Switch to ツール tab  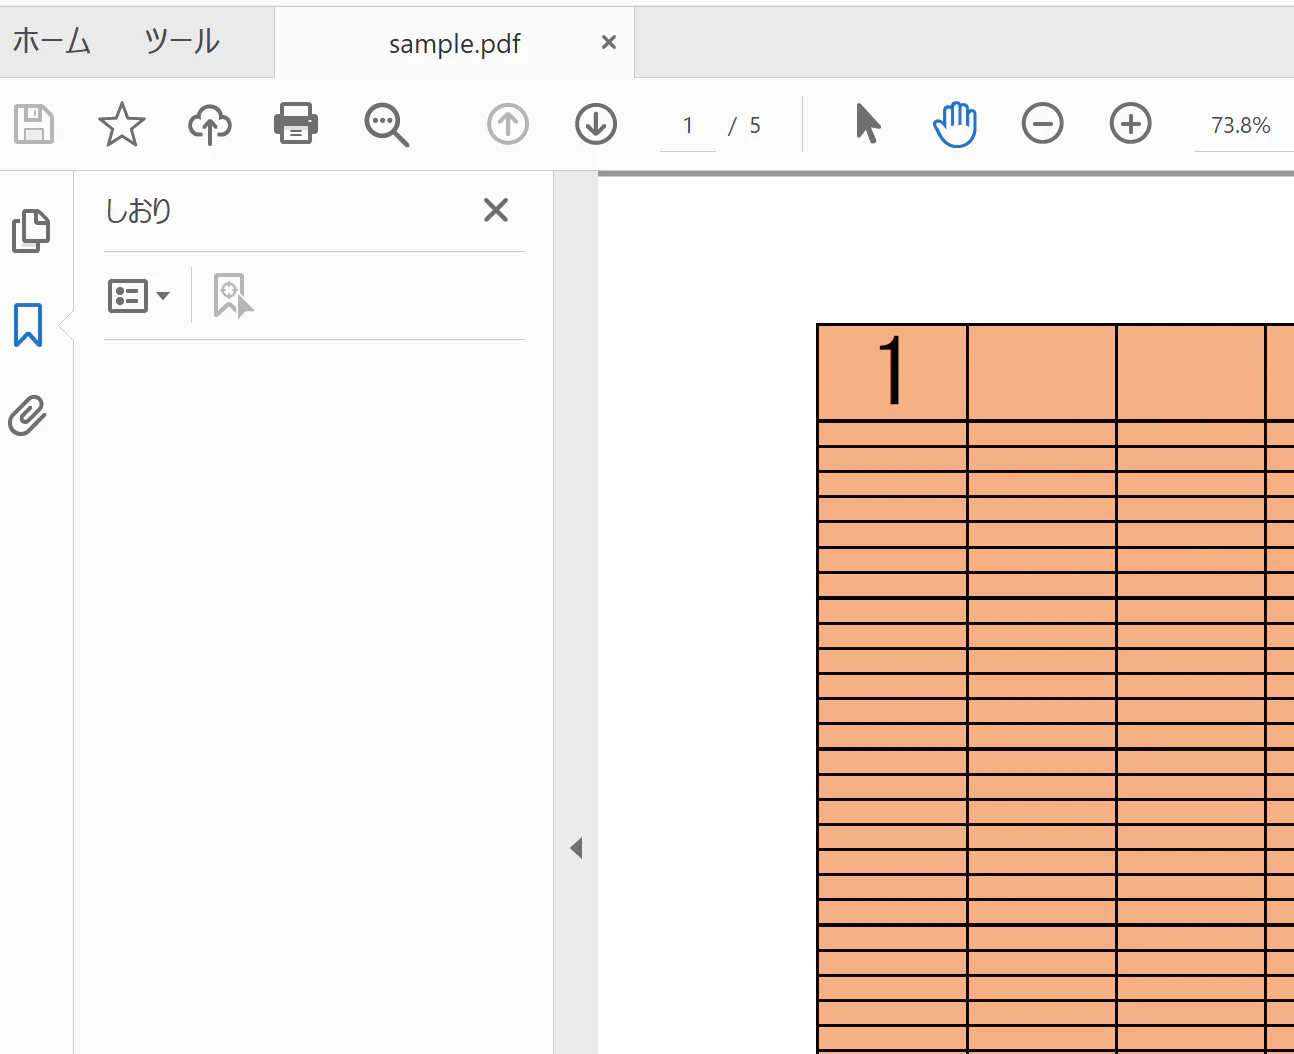tap(182, 42)
